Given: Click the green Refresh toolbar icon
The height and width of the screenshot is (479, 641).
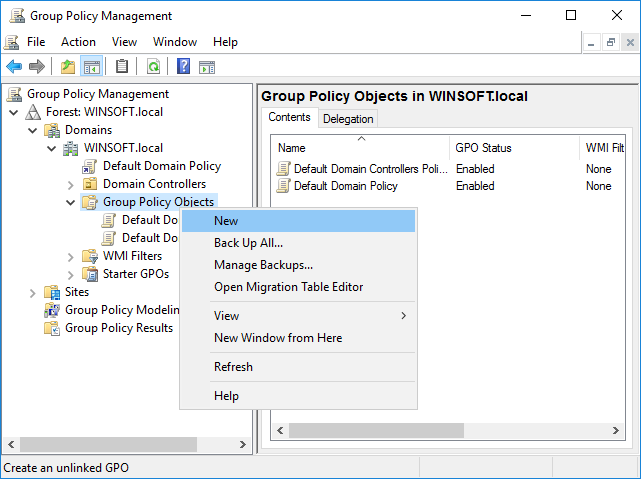Looking at the screenshot, I should pyautogui.click(x=153, y=66).
